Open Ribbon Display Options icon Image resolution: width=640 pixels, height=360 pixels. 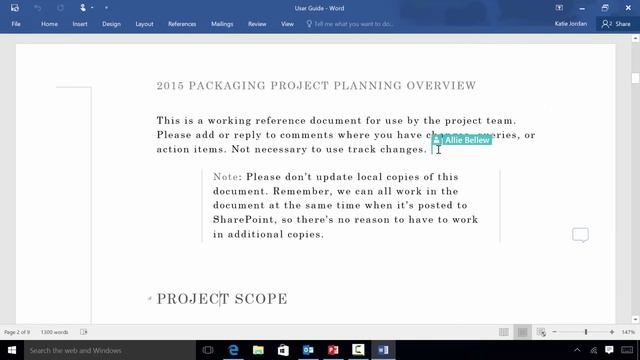pos(559,8)
